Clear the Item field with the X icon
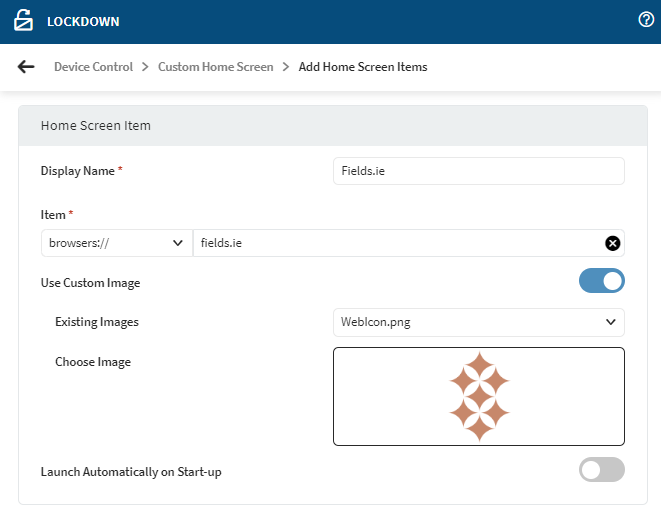 (x=613, y=243)
